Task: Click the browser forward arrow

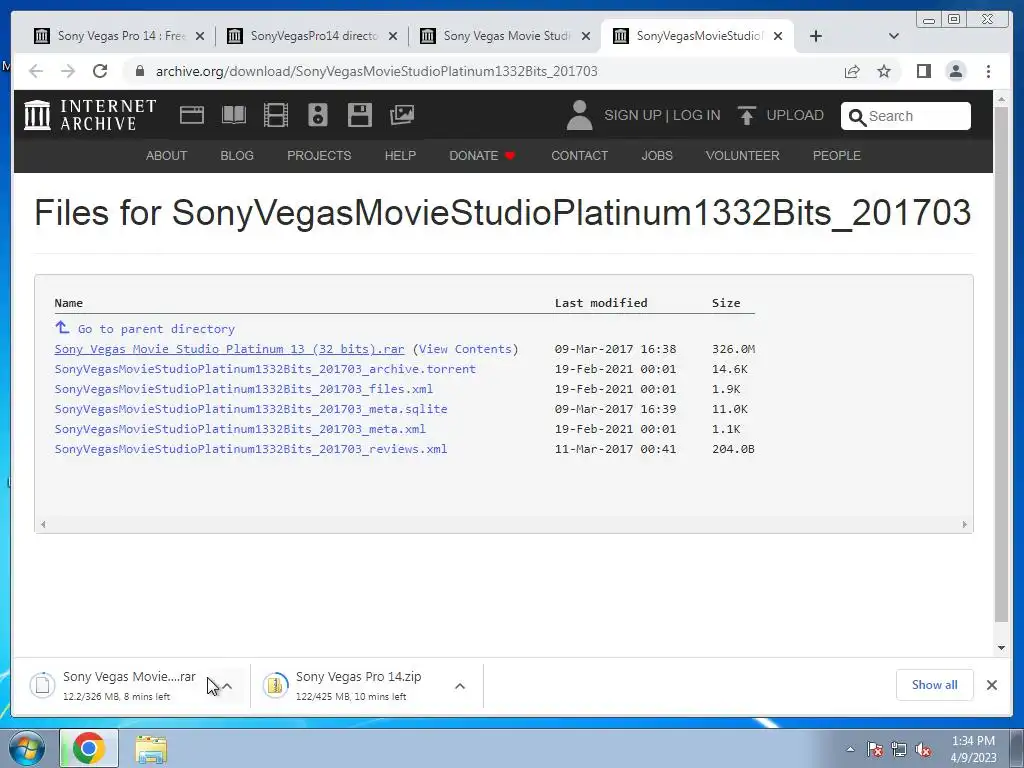Action: [x=68, y=71]
